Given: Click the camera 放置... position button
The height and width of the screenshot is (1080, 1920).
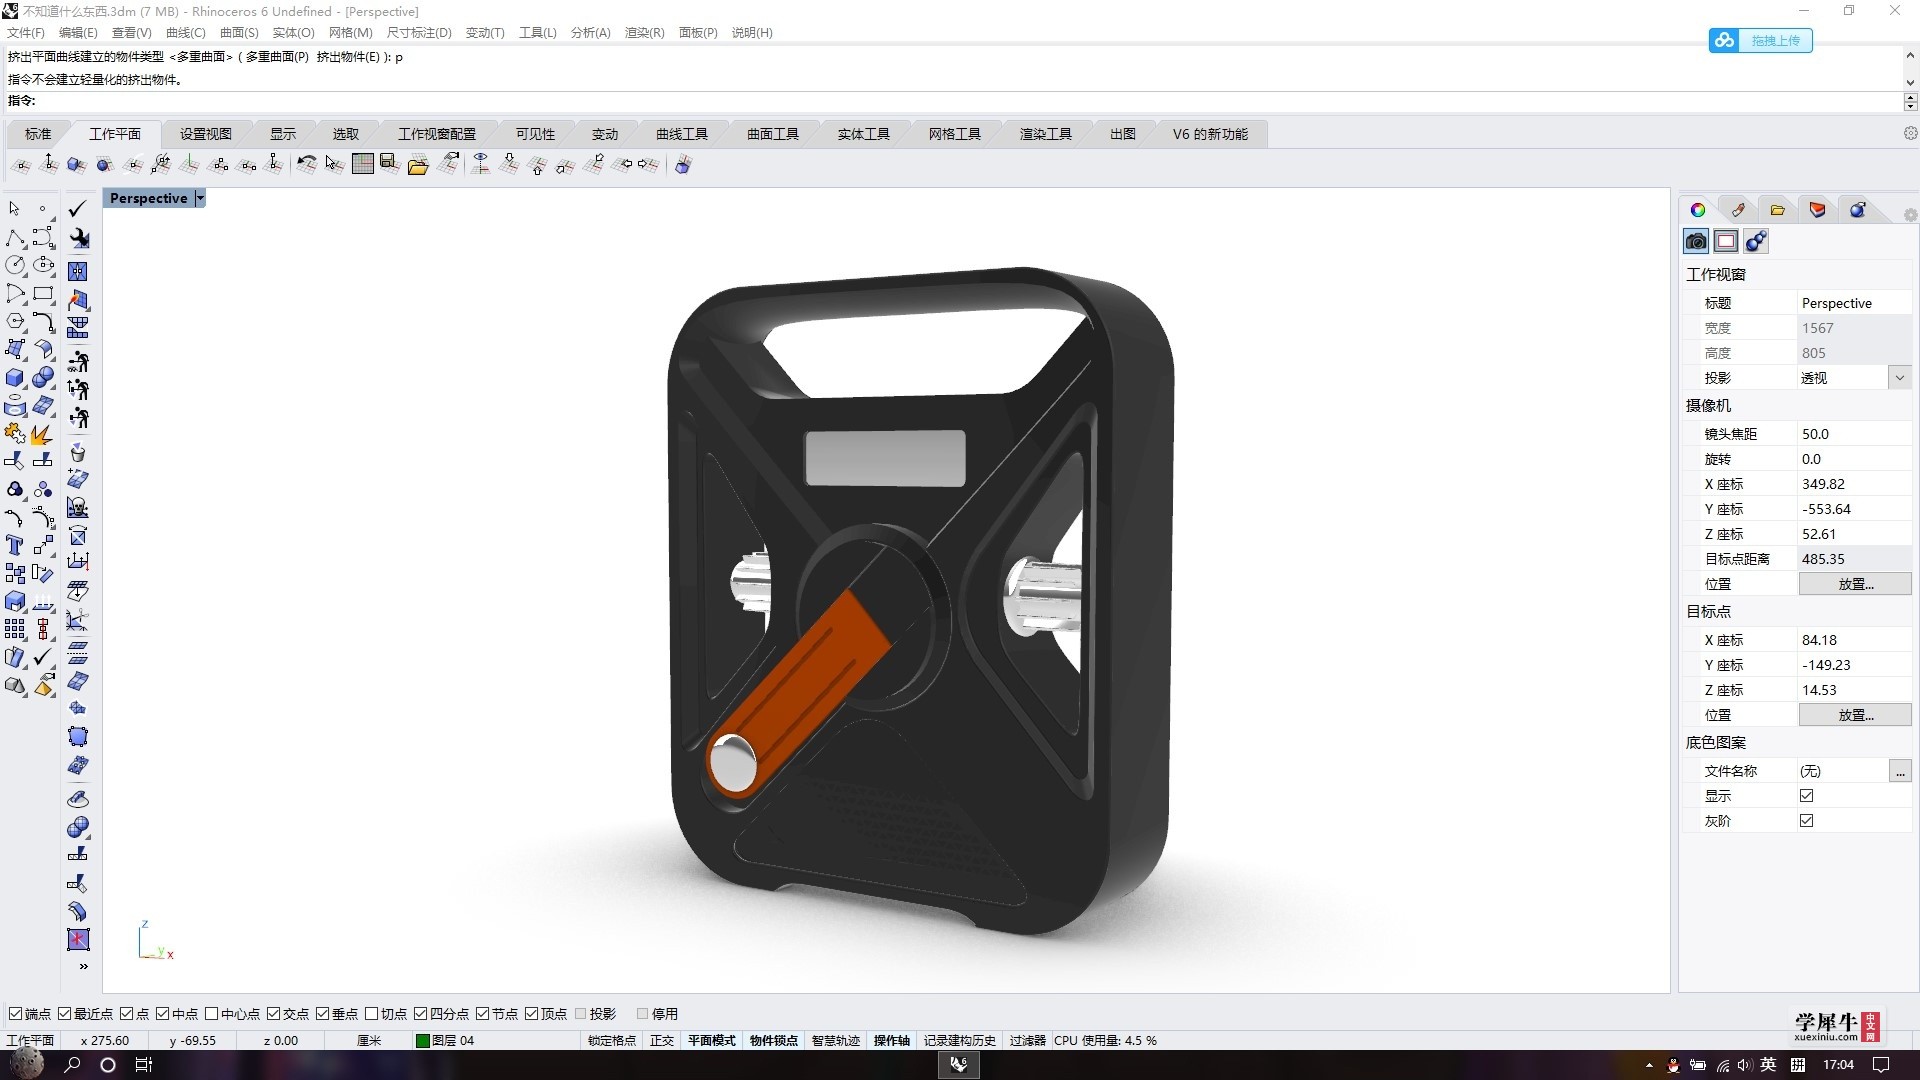Looking at the screenshot, I should (x=1855, y=584).
